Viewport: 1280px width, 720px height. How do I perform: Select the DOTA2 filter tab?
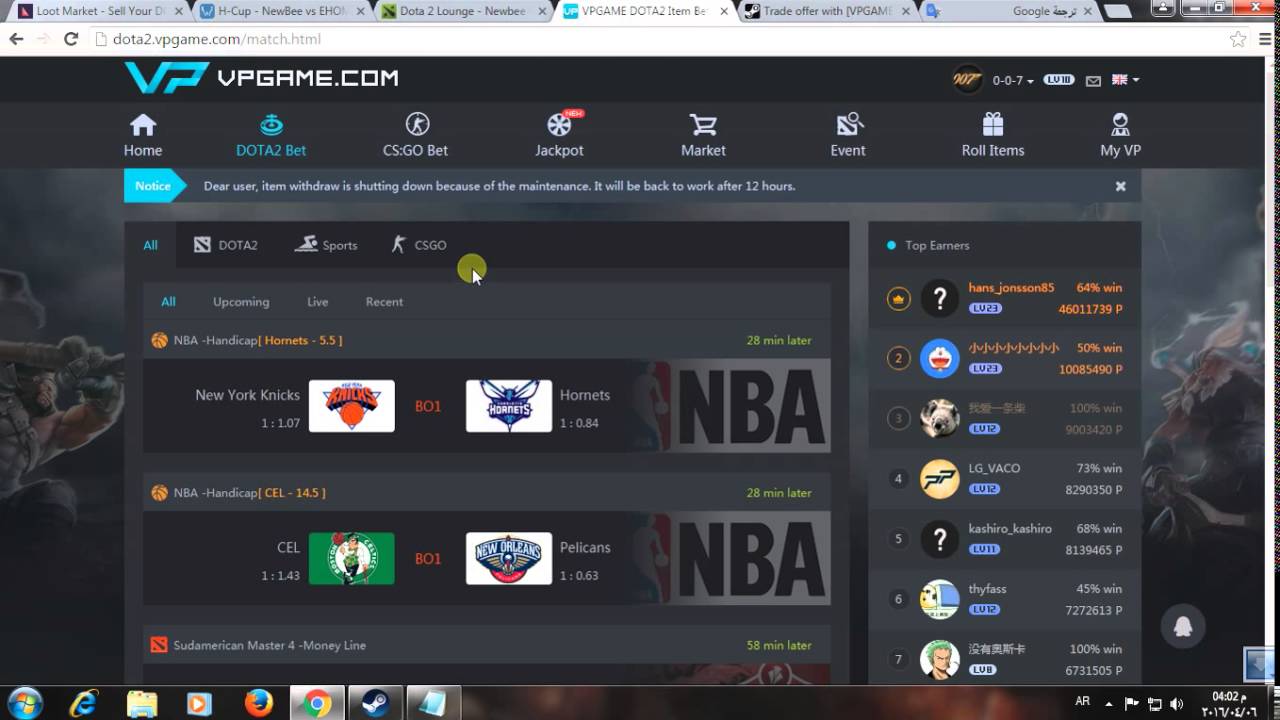click(x=226, y=245)
